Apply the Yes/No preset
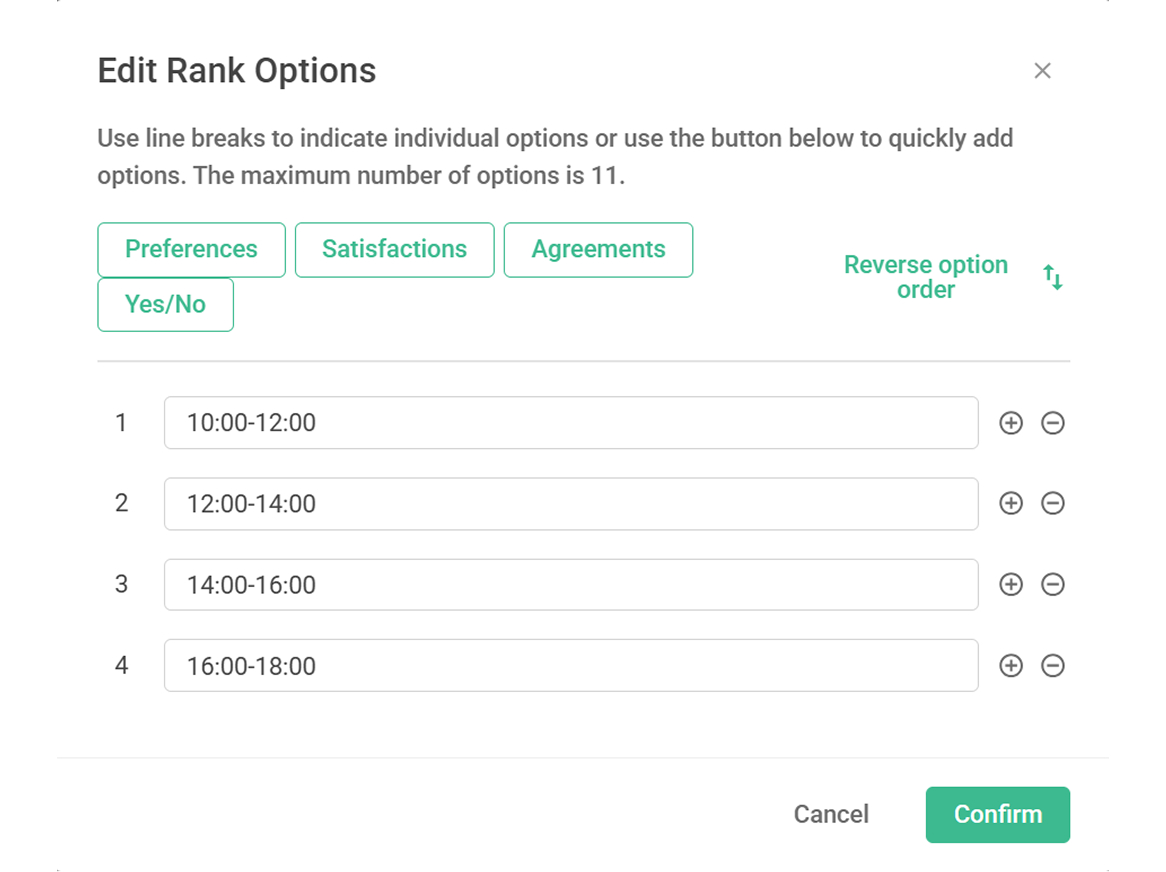The image size is (1166, 872). (165, 304)
